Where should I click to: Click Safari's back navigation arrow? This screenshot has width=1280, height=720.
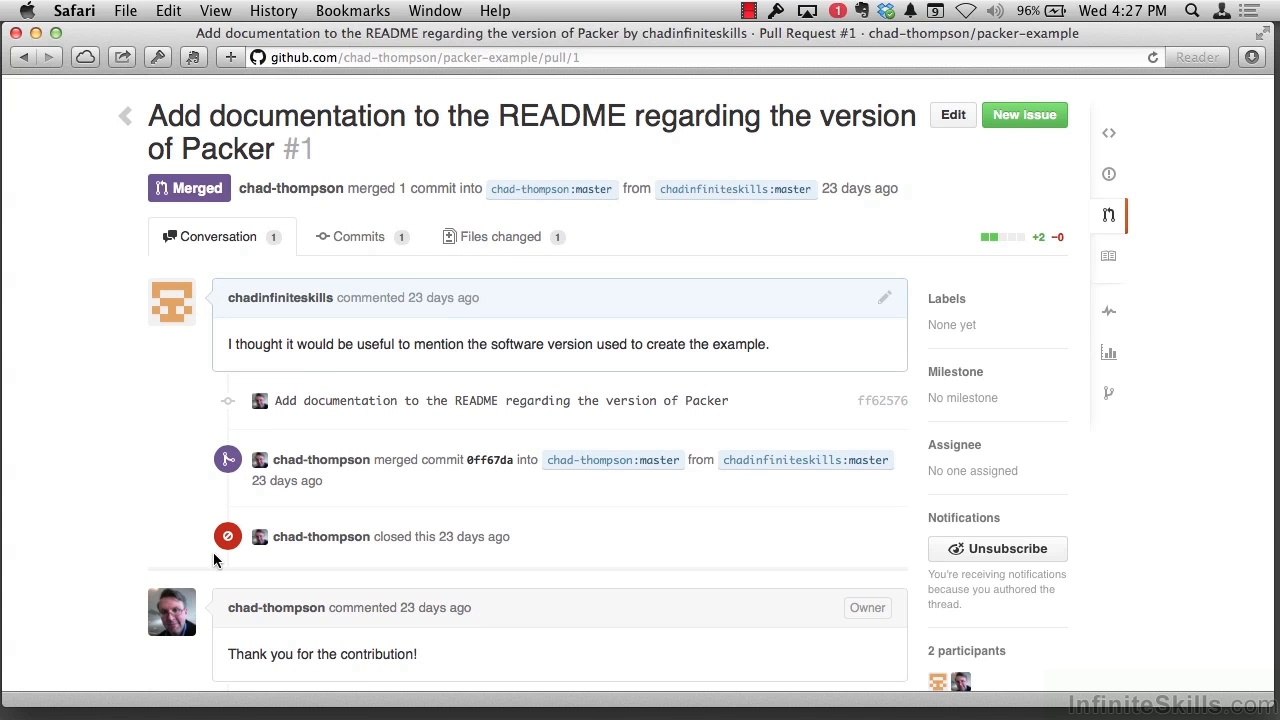(24, 58)
